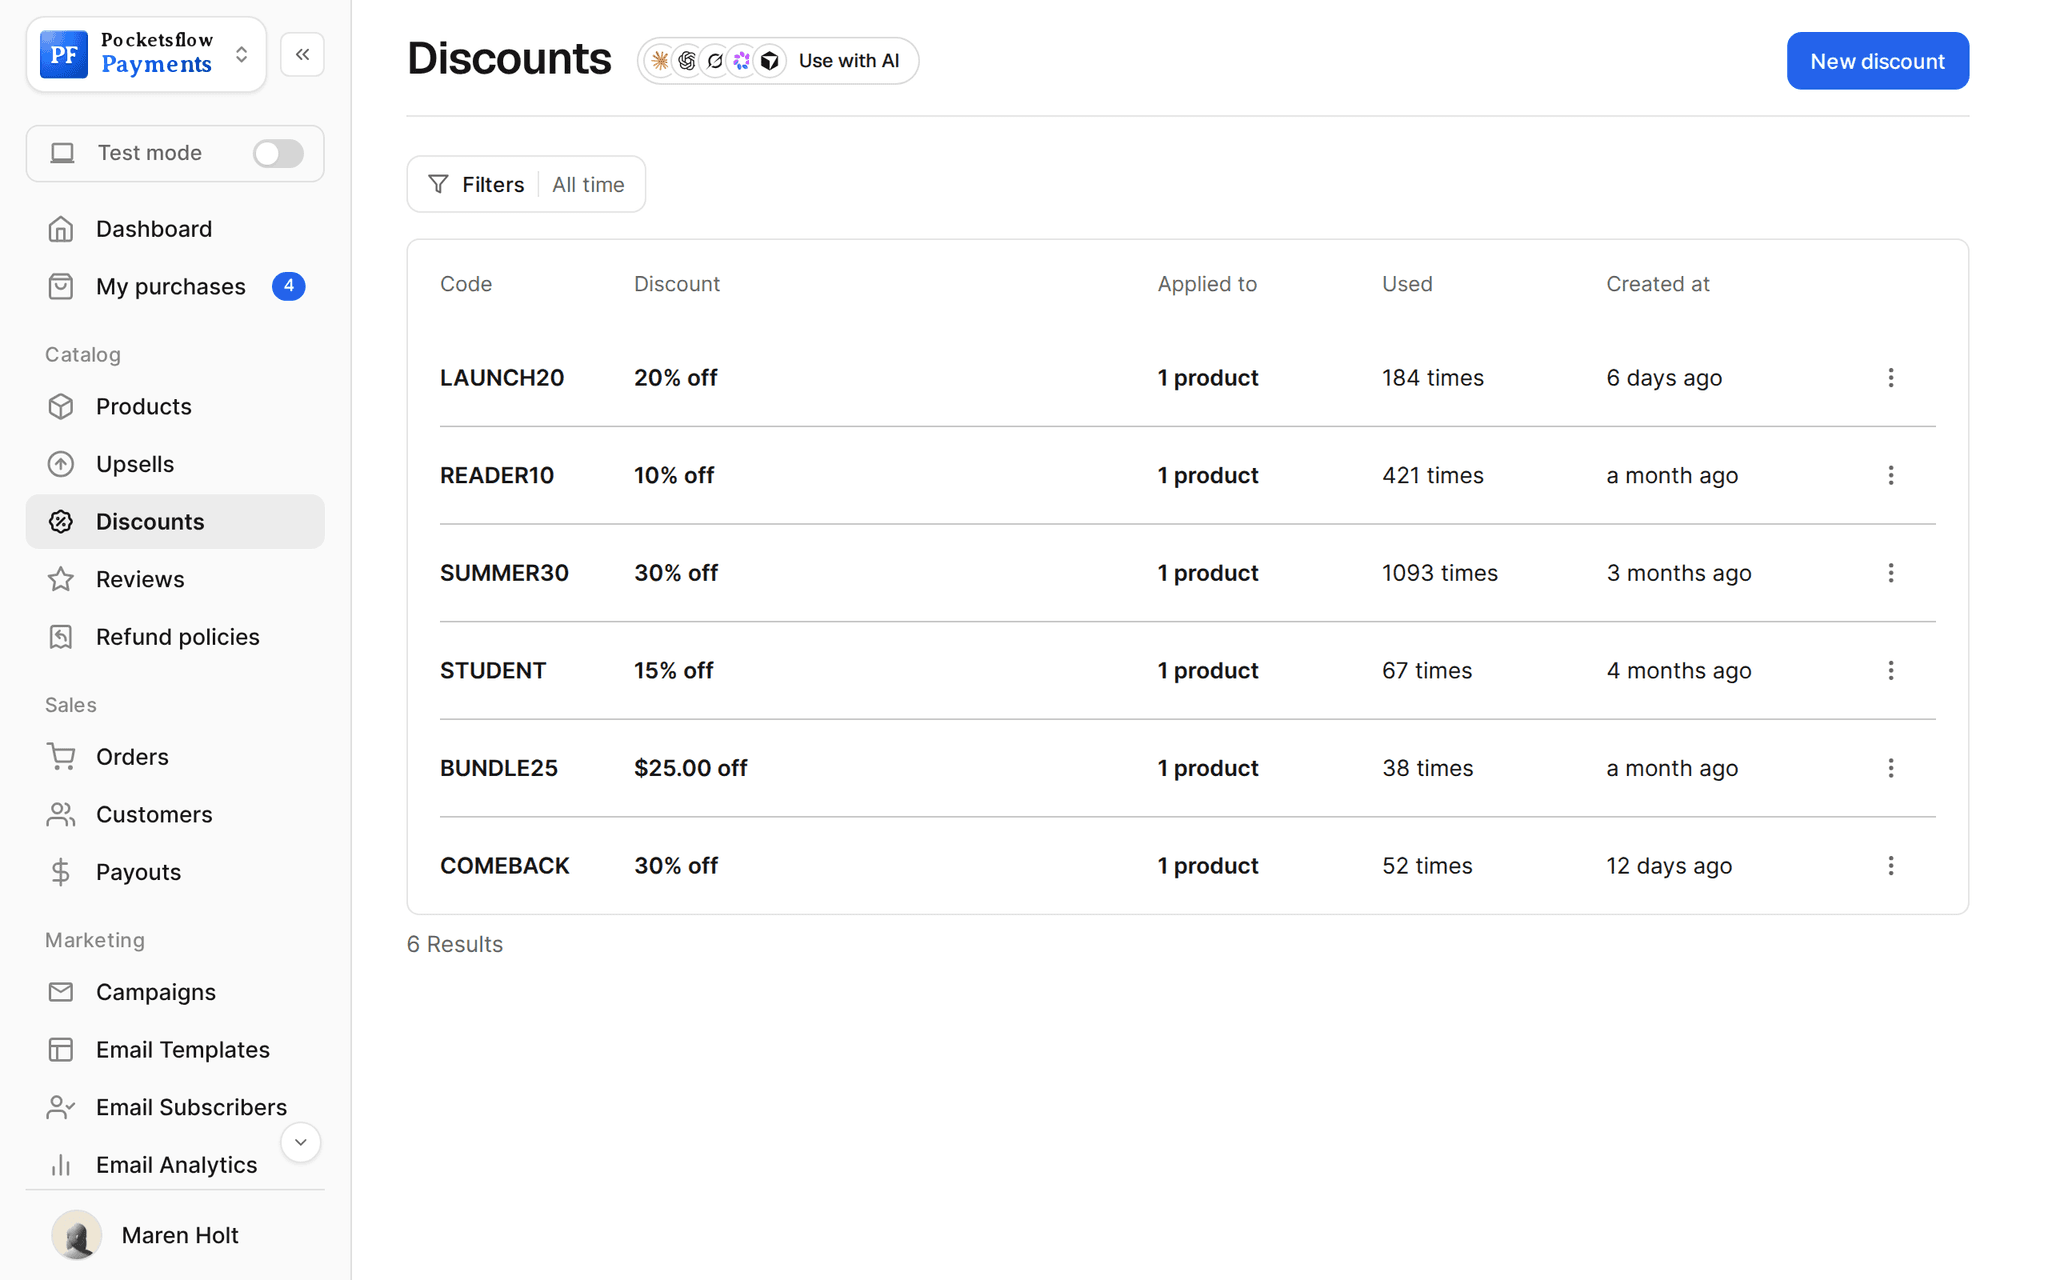Go to Email Templates
Image resolution: width=2048 pixels, height=1280 pixels.
(x=175, y=1050)
